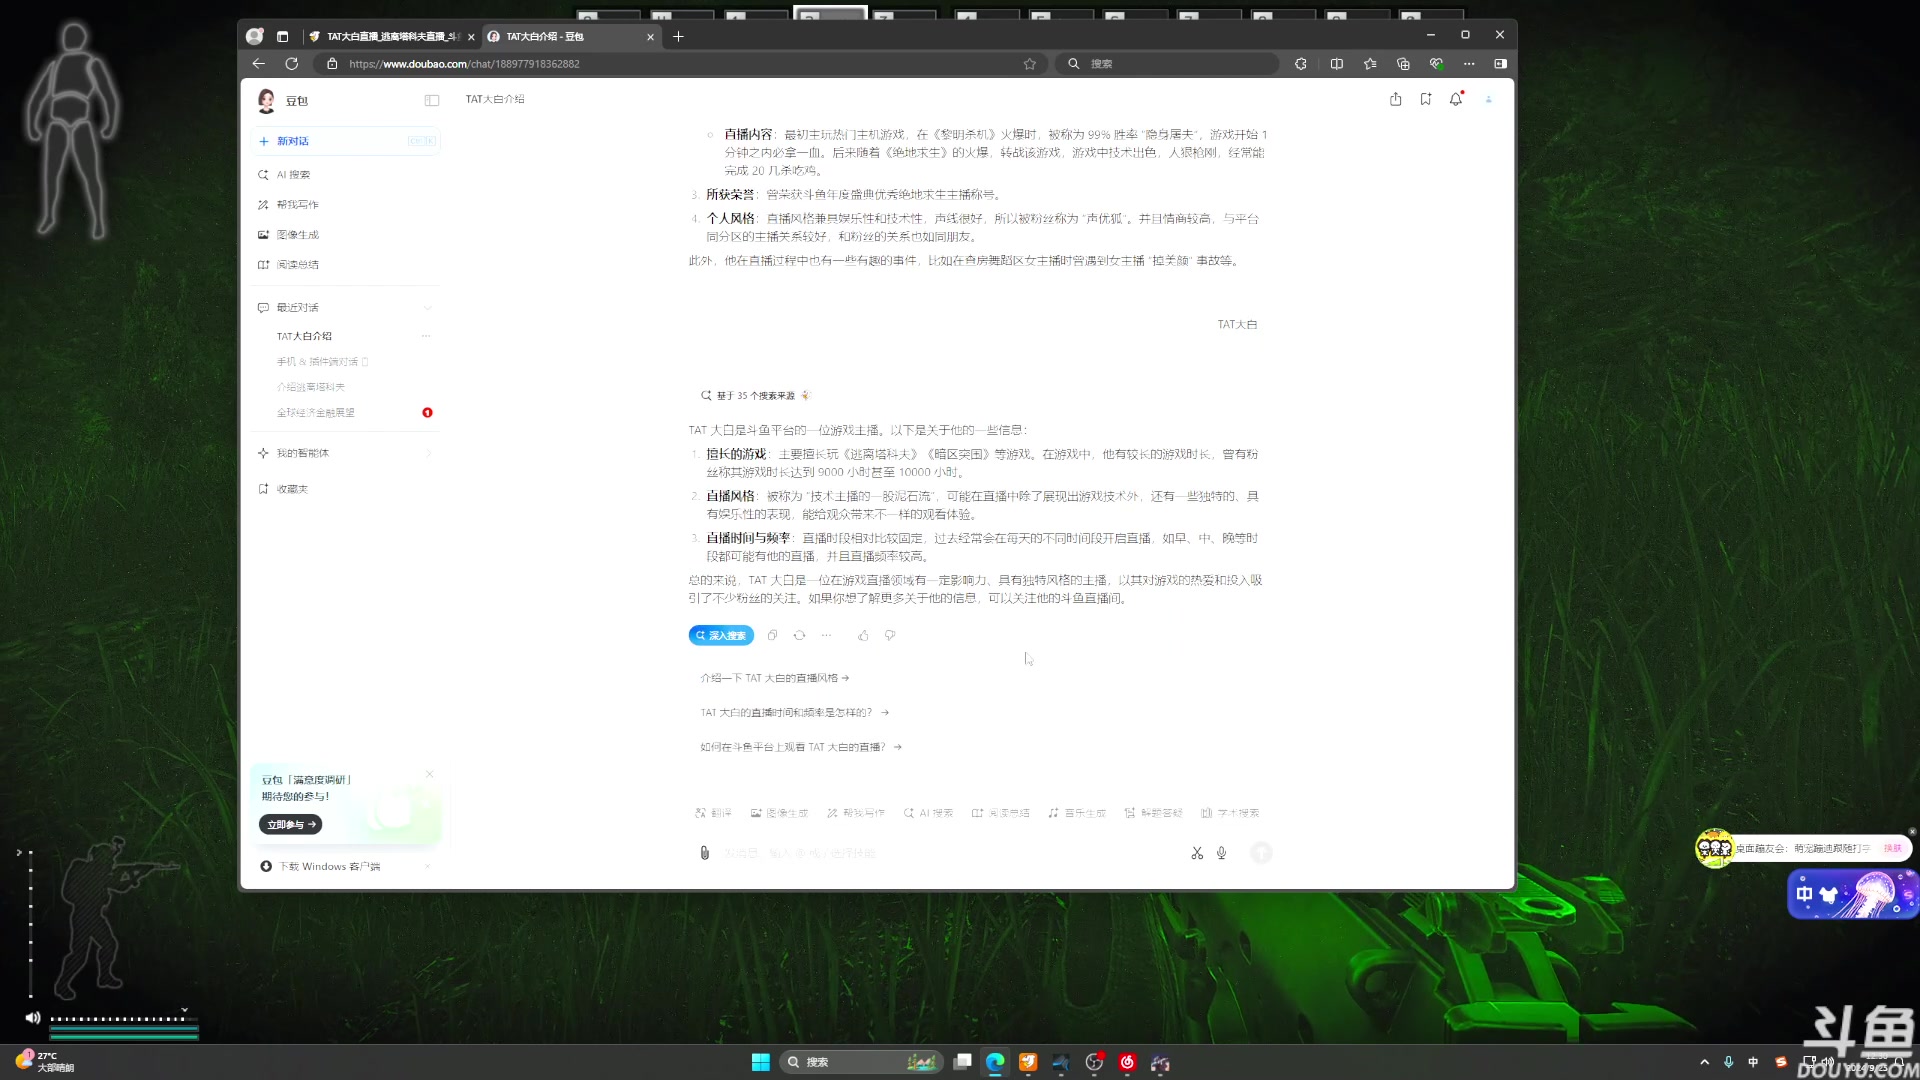Select AI 搜索 skill chip above input
This screenshot has width=1920, height=1080.
[928, 813]
